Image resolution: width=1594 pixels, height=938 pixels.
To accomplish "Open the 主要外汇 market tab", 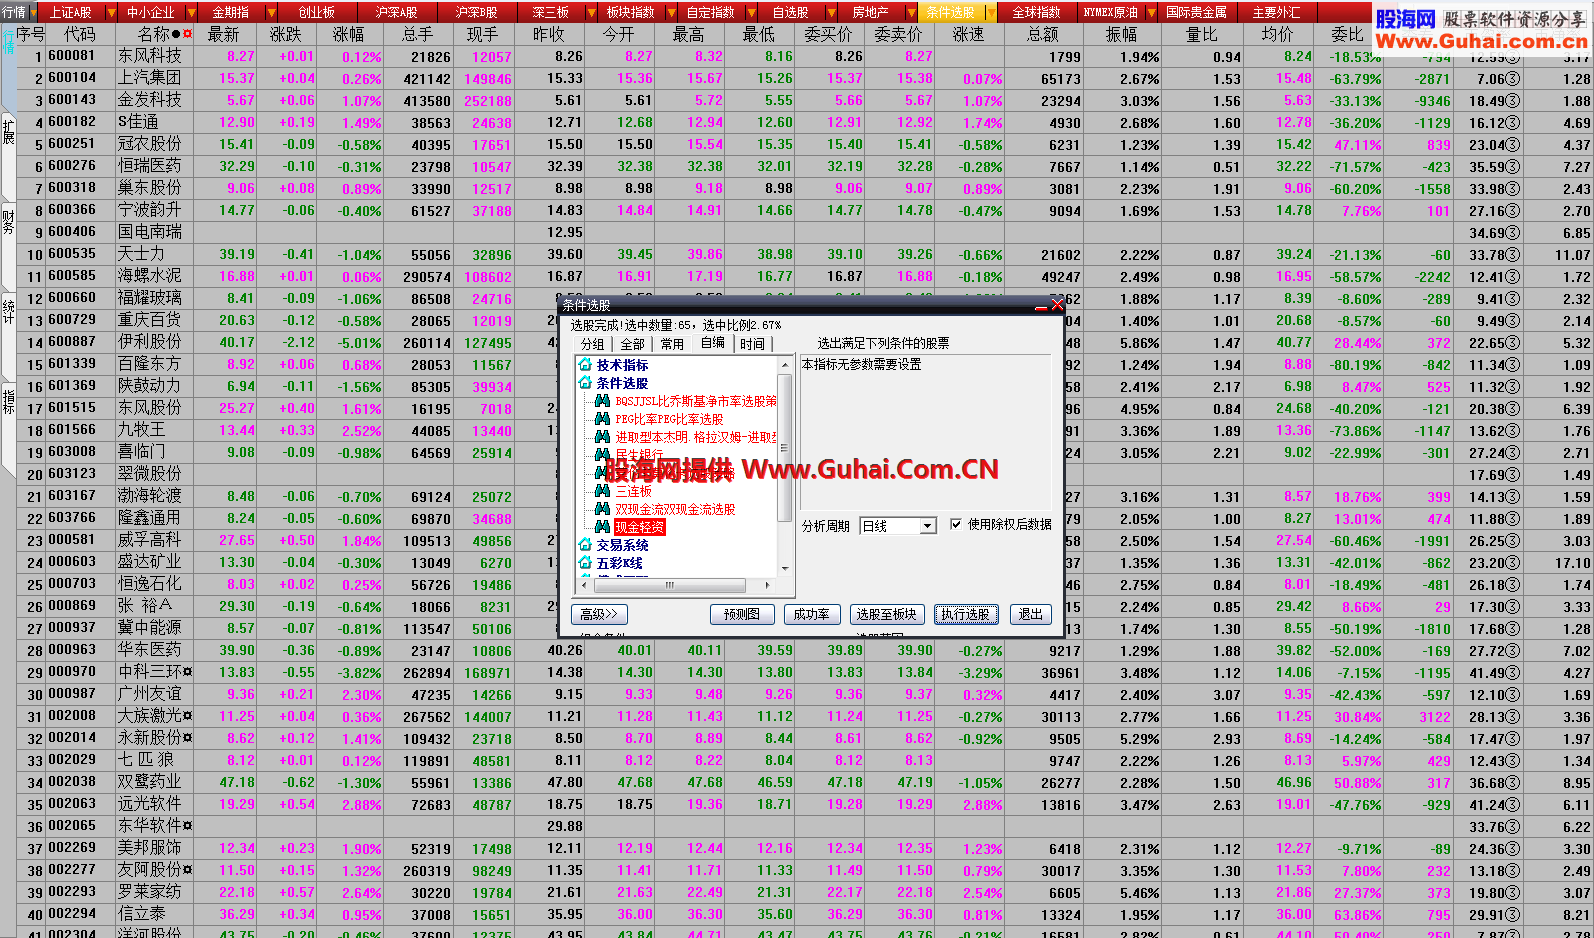I will [x=1277, y=12].
